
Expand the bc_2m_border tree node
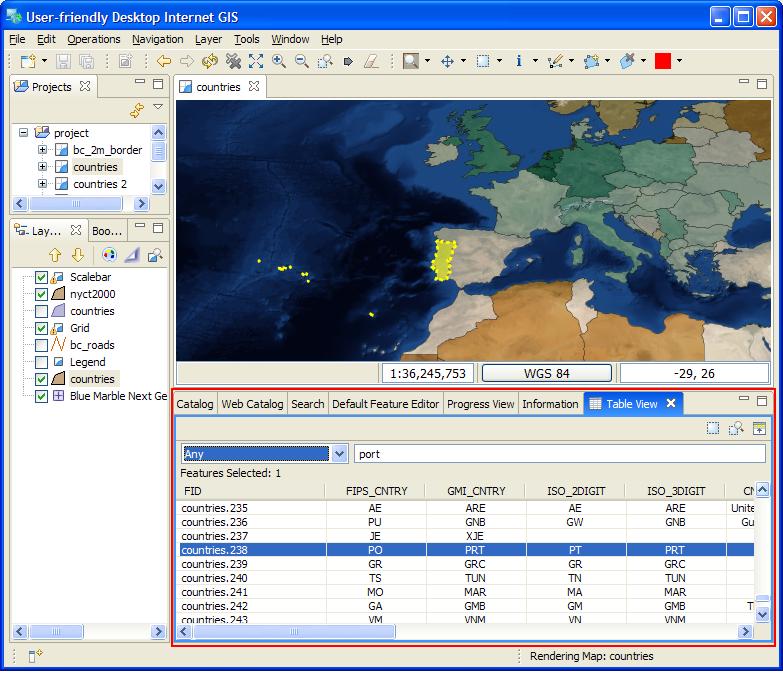pyautogui.click(x=42, y=150)
